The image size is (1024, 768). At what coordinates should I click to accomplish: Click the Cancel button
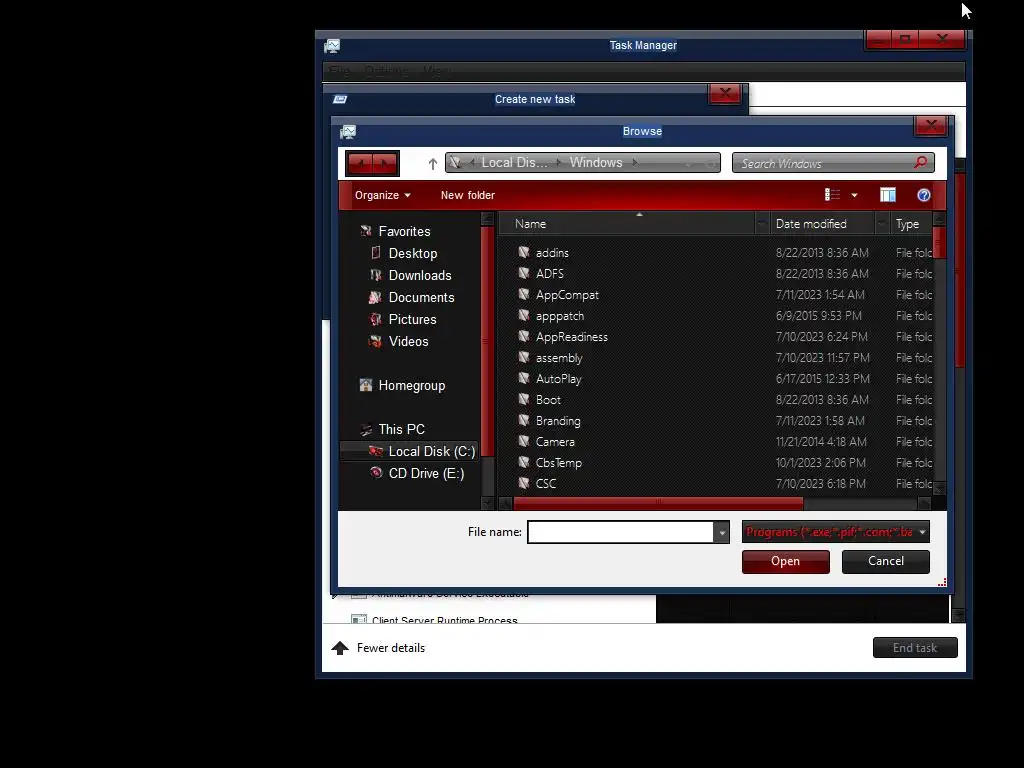[x=886, y=562]
